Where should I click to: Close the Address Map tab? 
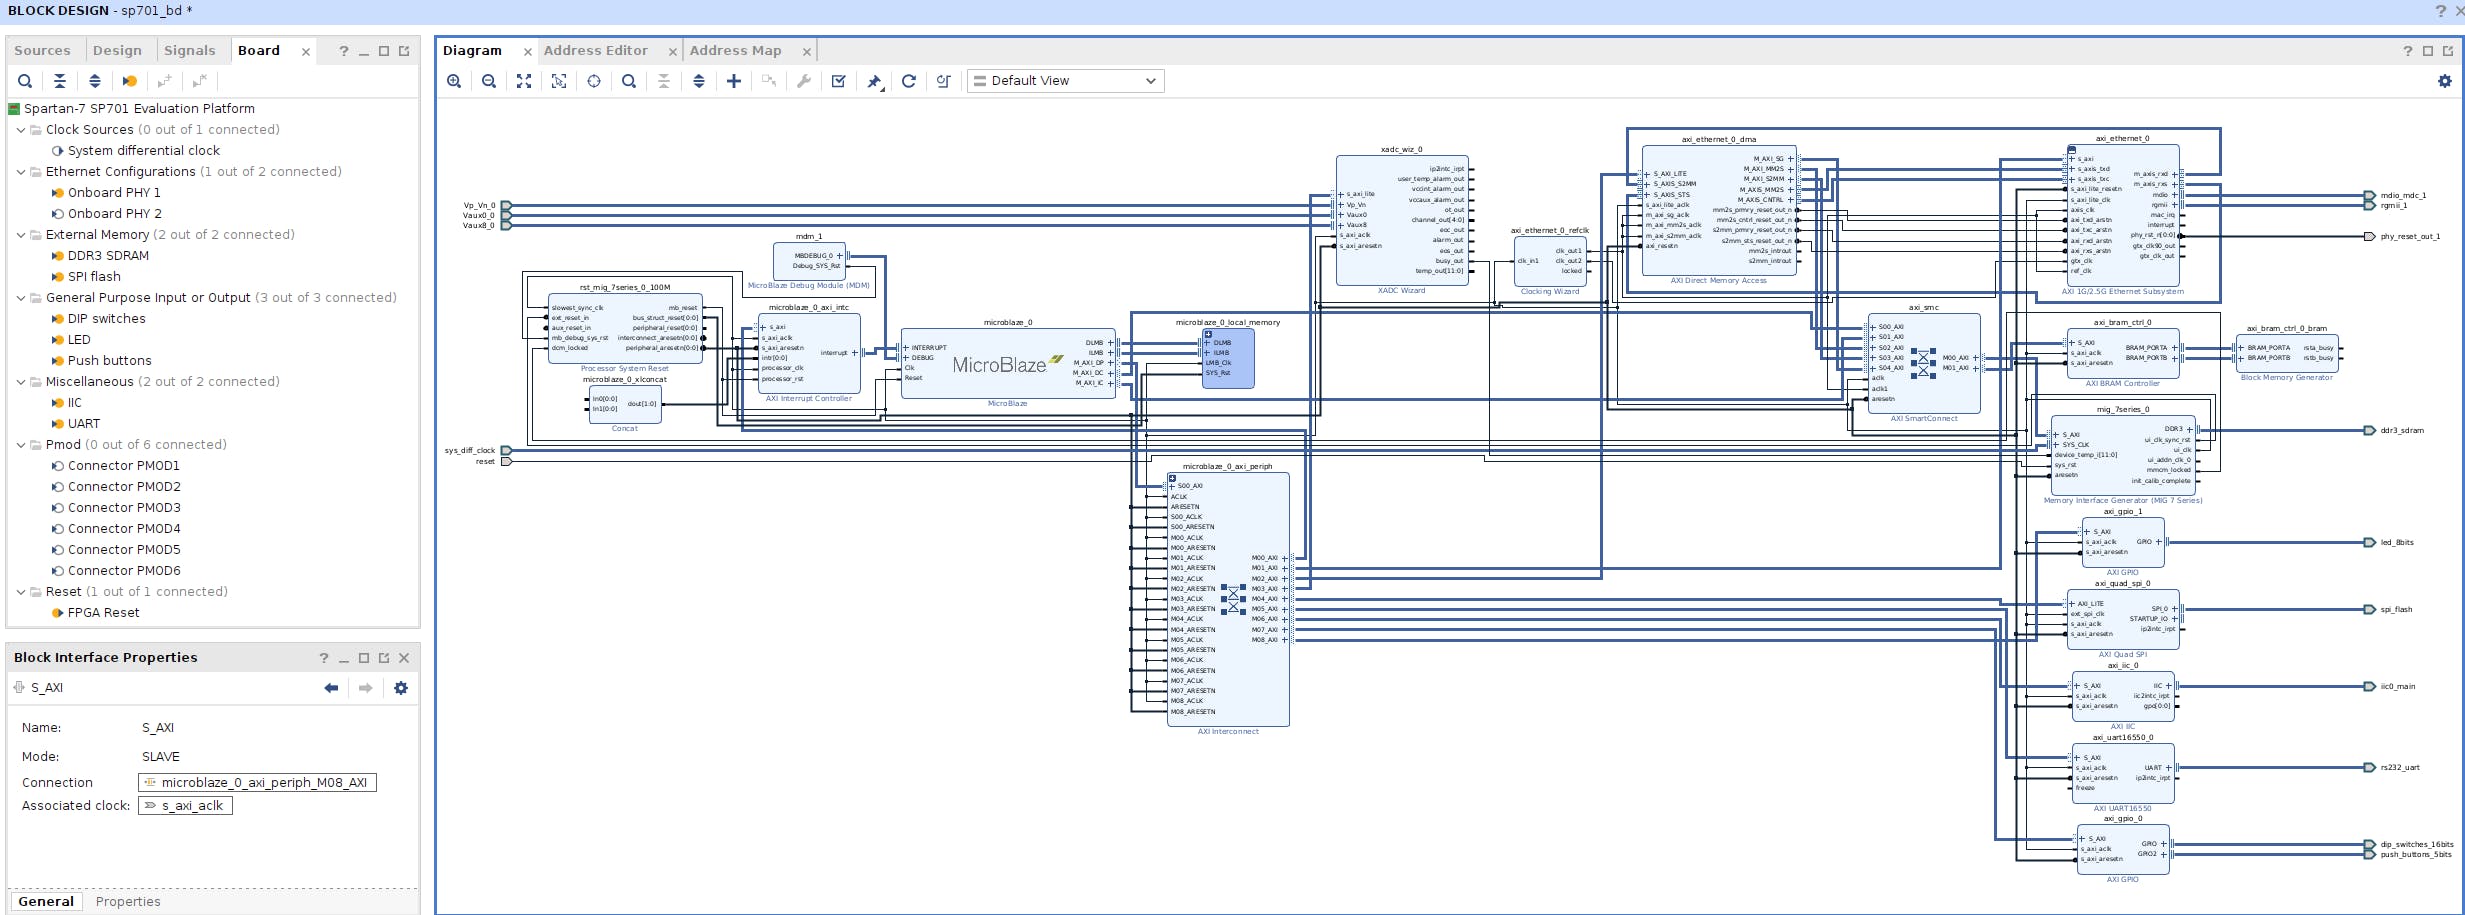(806, 52)
